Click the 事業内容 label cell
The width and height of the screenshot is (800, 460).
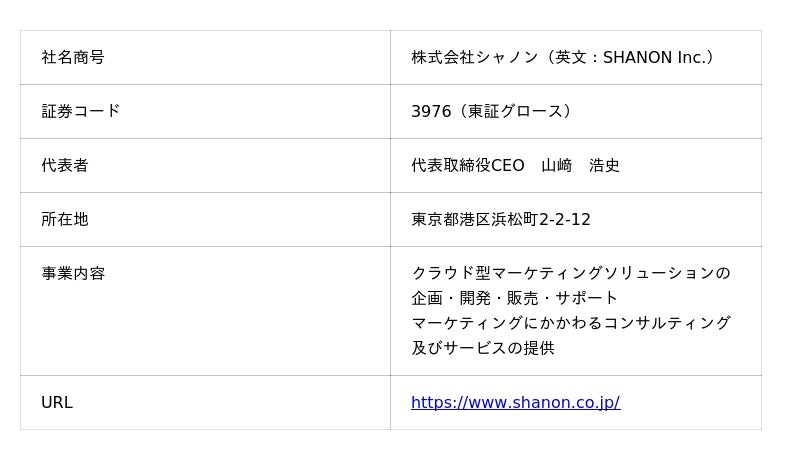[73, 274]
